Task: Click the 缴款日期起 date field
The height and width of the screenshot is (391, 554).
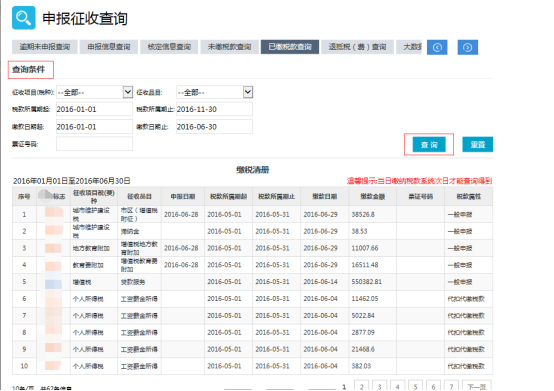Action: pyautogui.click(x=94, y=126)
